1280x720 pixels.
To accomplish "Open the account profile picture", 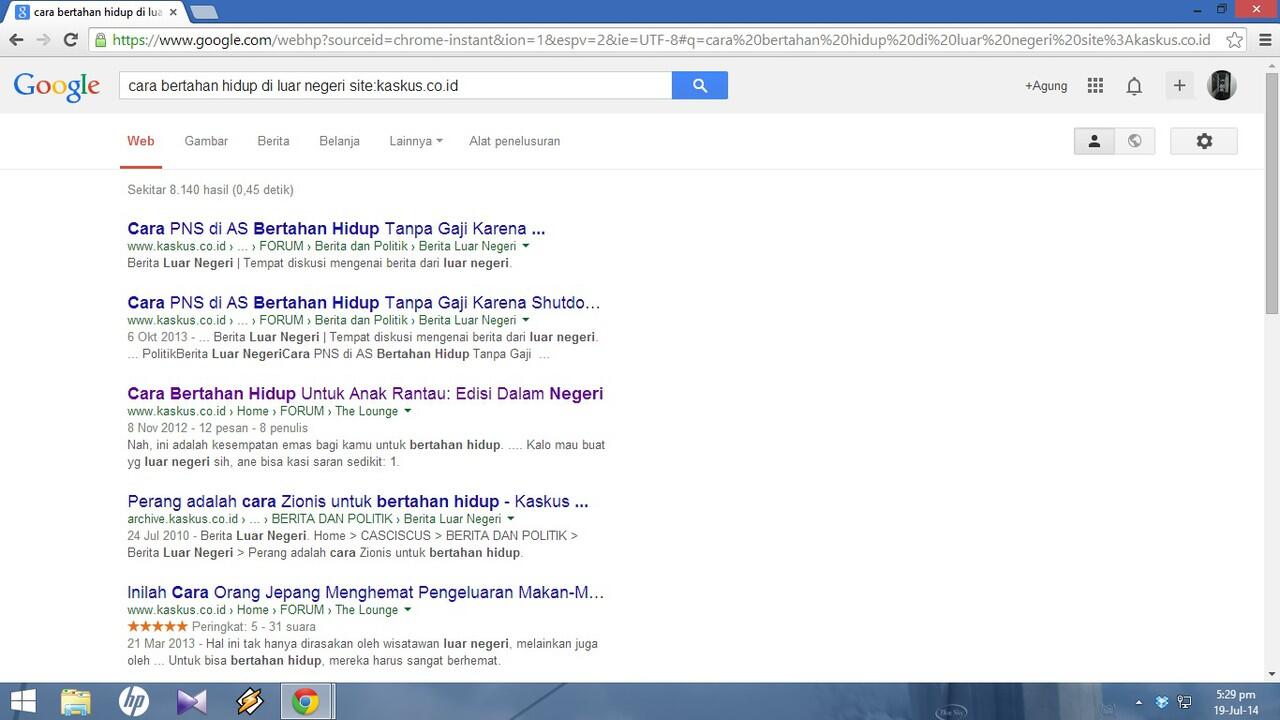I will [1221, 86].
